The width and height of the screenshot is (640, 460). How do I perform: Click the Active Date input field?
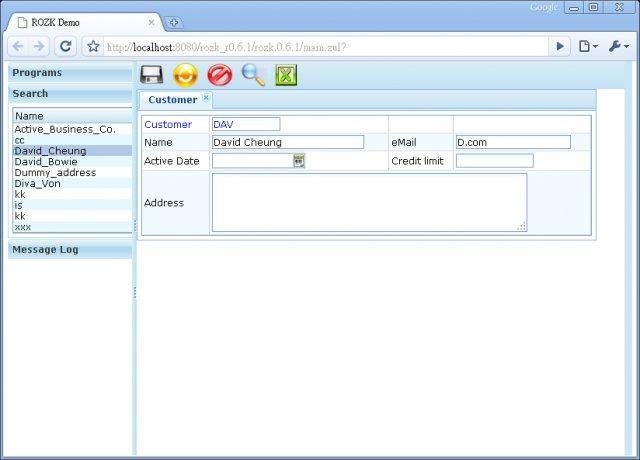click(253, 161)
